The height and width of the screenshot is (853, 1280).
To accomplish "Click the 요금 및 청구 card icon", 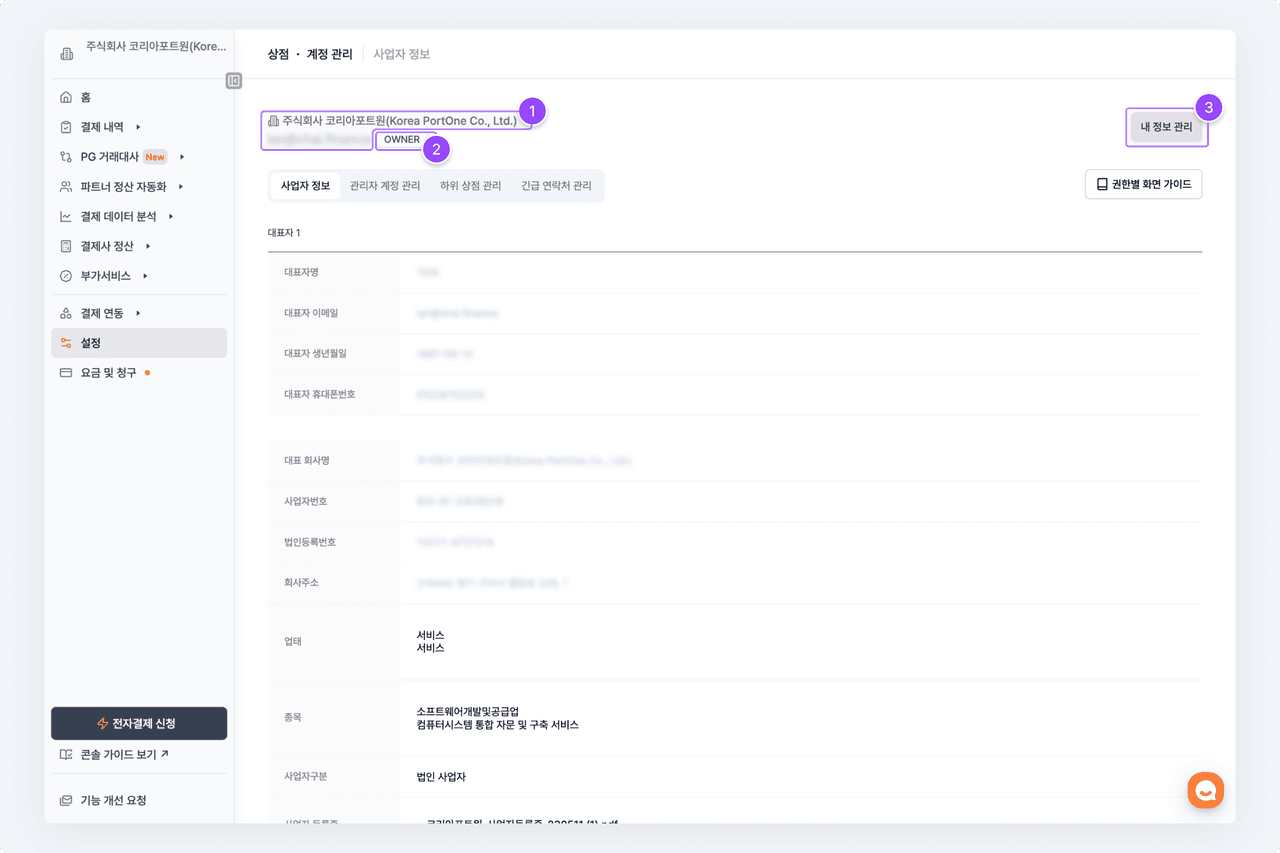I will [x=66, y=373].
